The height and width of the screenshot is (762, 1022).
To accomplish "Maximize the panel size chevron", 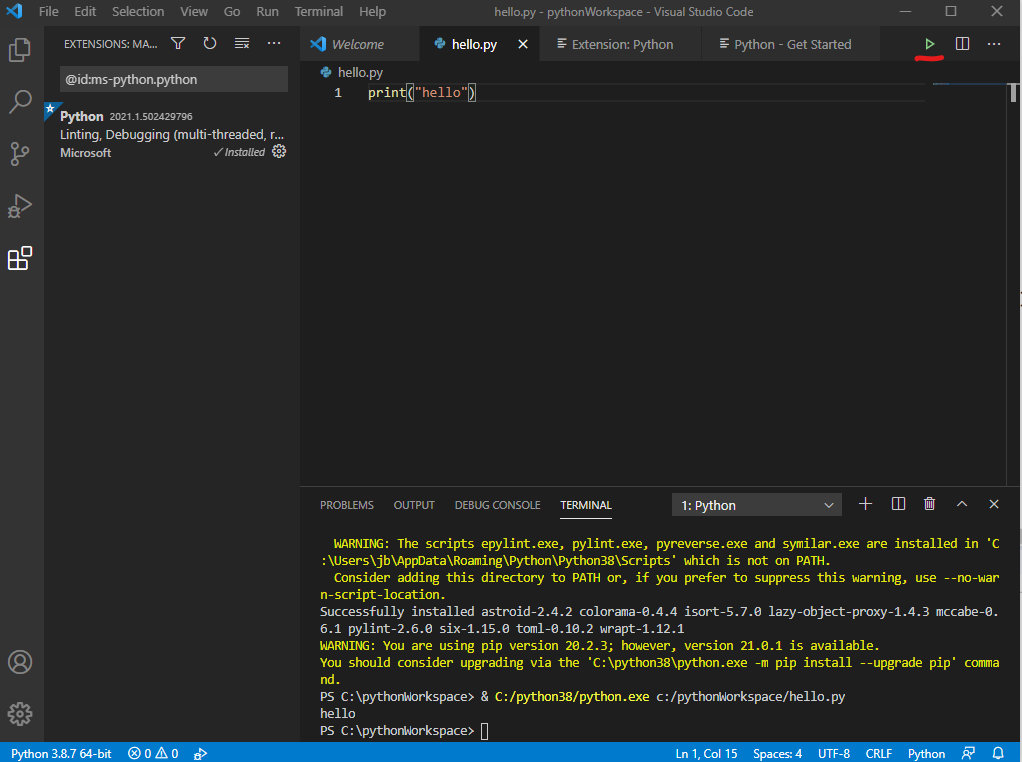I will pos(961,504).
